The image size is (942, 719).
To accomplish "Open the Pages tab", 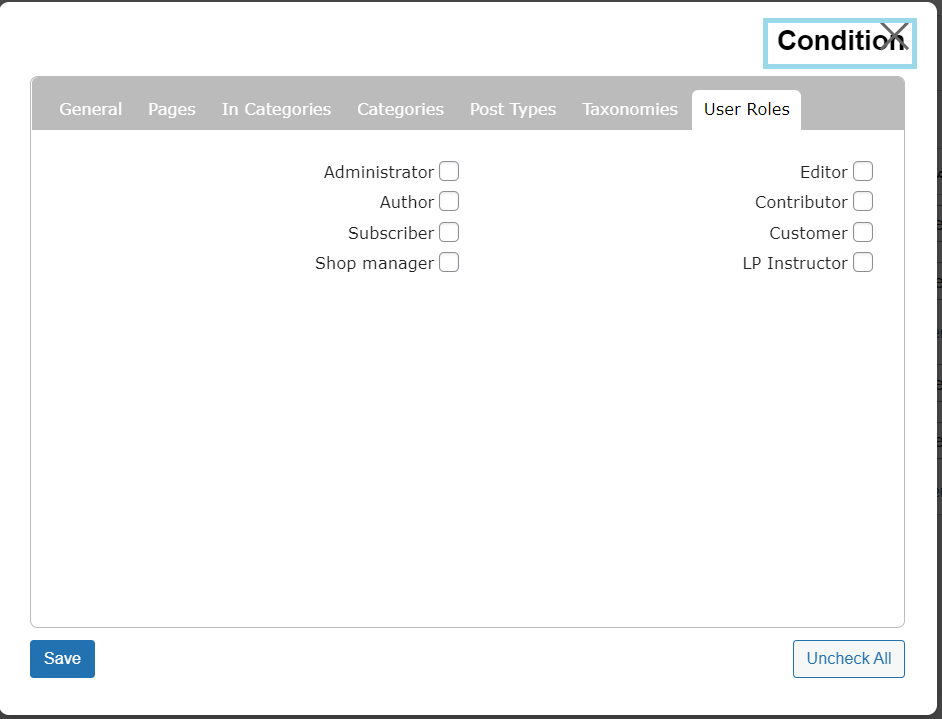I will tap(172, 110).
